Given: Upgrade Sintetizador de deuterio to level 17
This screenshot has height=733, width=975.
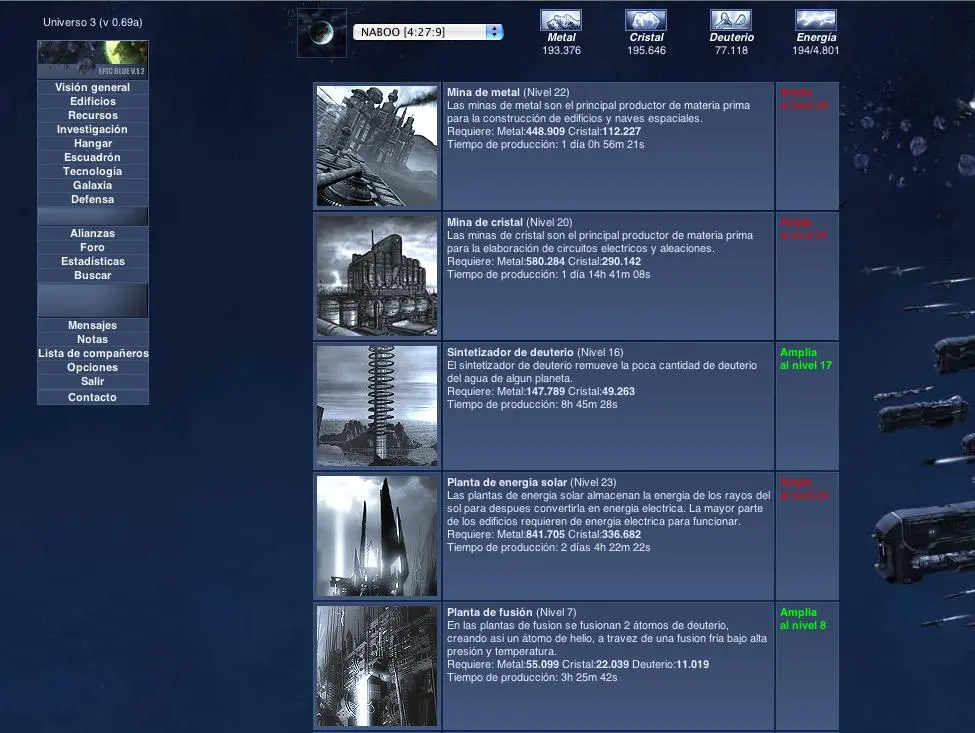Looking at the screenshot, I should click(805, 359).
